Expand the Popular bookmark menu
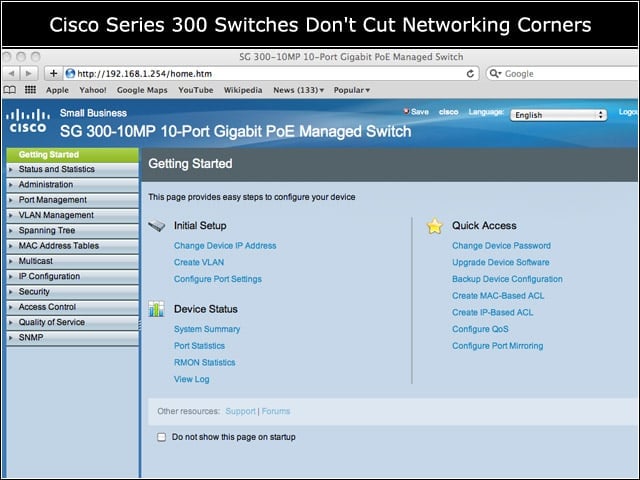Viewport: 640px width, 480px height. pyautogui.click(x=351, y=90)
